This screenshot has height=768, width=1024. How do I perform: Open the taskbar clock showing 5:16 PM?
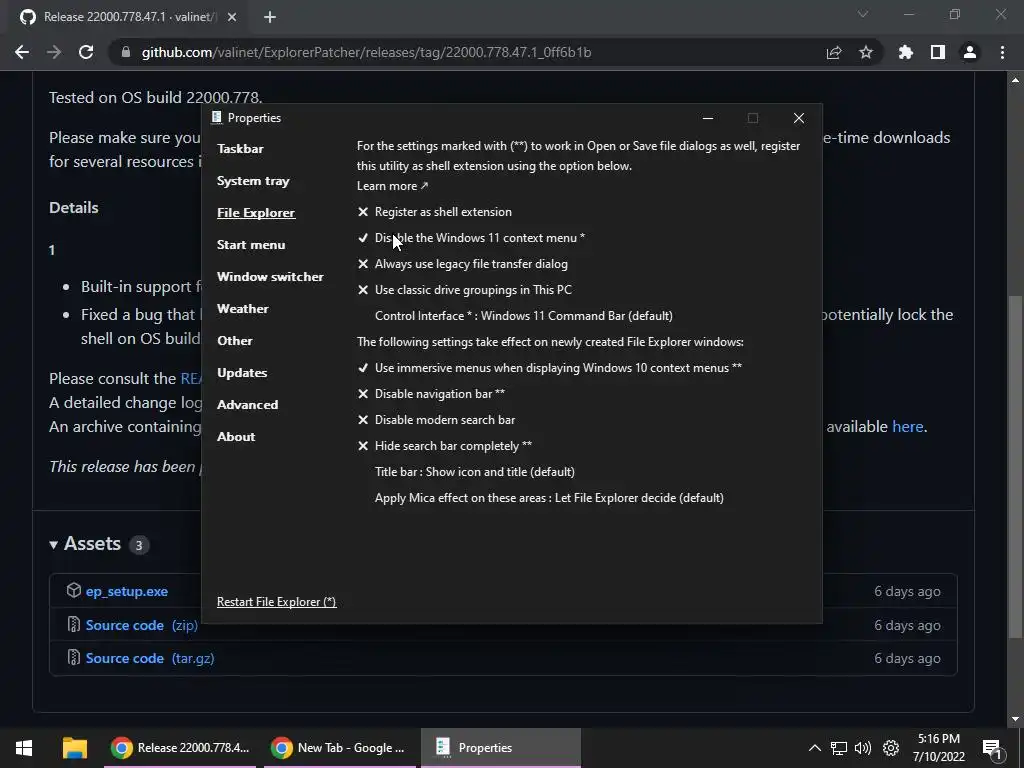coord(939,748)
